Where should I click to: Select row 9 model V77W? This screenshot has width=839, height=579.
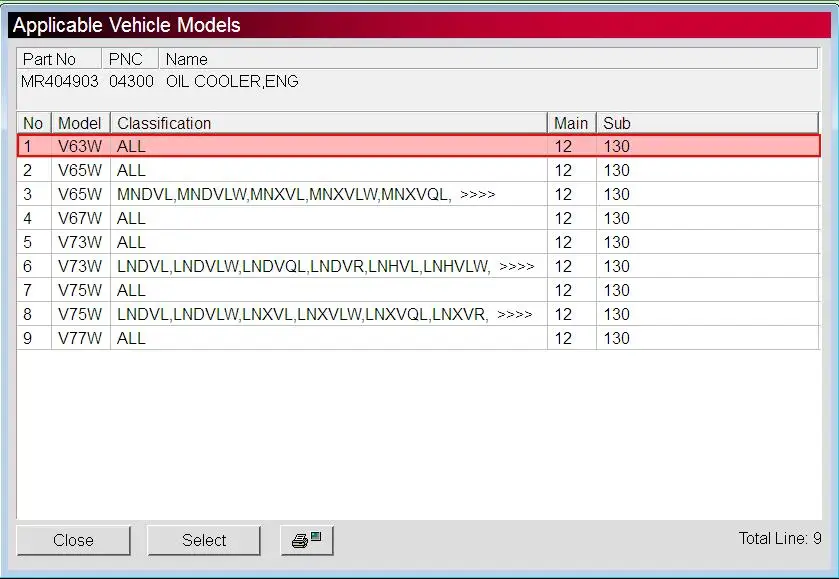[418, 338]
